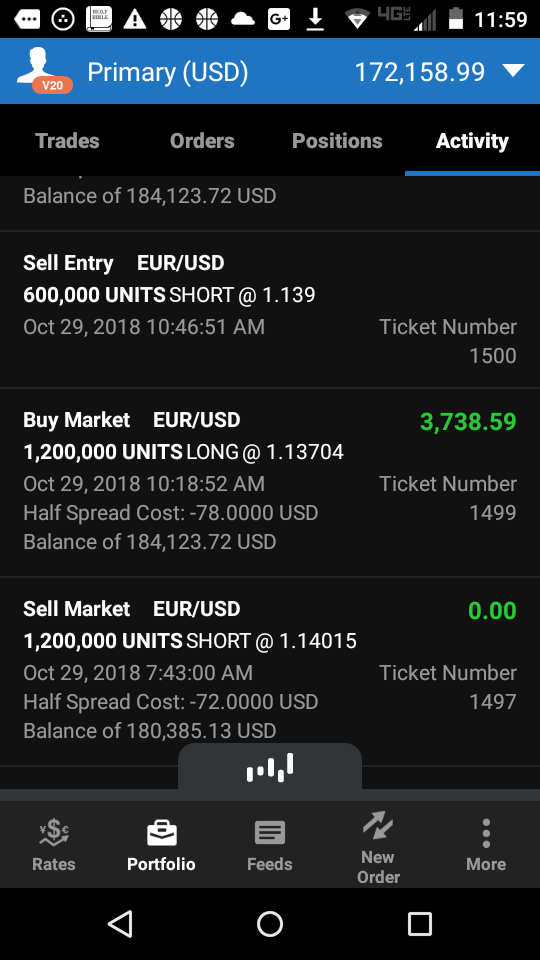The height and width of the screenshot is (960, 540).
Task: Open the Feeds news icon
Action: tap(269, 833)
